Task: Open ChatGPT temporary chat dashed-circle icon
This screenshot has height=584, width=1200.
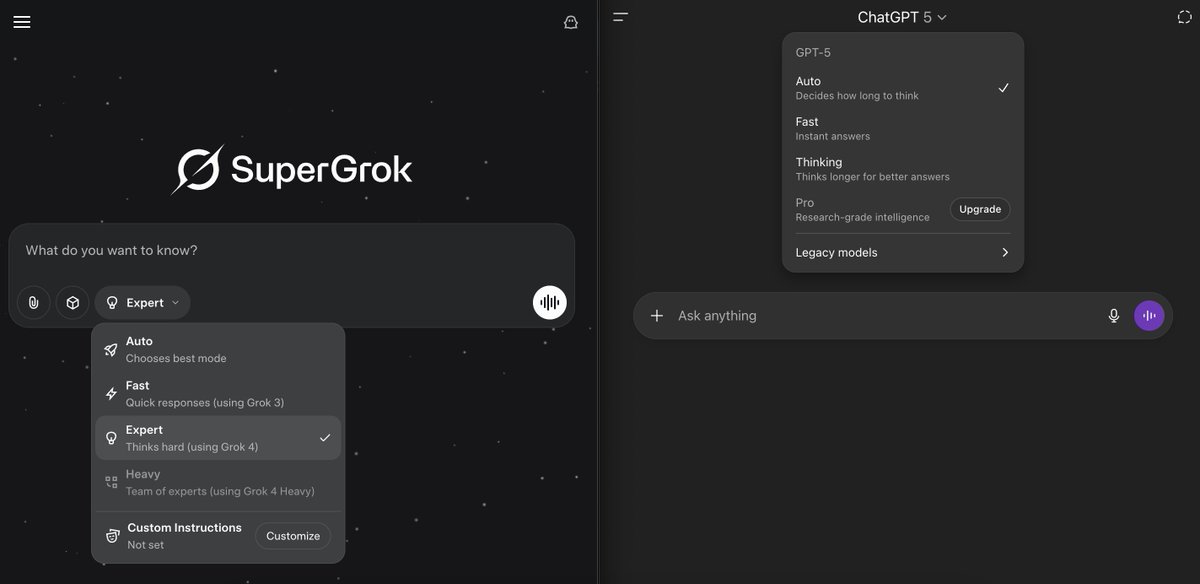Action: click(x=1186, y=17)
